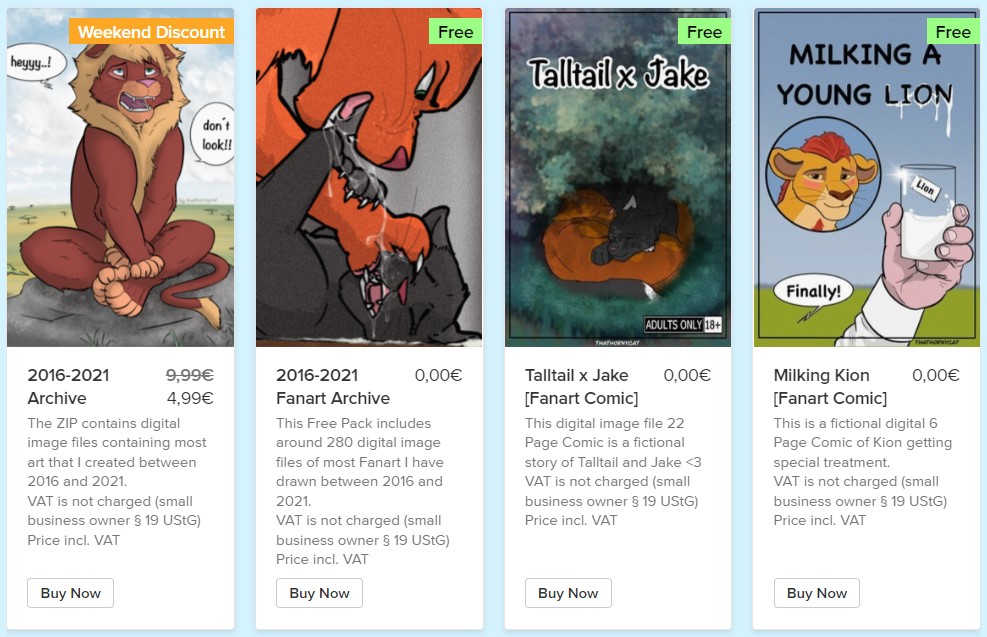
Task: Click the 0,00€ price beside Fanart Archive
Action: pos(438,375)
